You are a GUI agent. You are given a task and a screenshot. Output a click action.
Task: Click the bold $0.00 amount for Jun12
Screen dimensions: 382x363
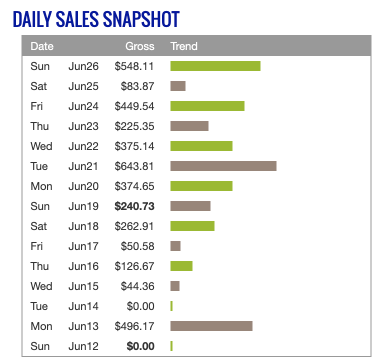pyautogui.click(x=140, y=346)
